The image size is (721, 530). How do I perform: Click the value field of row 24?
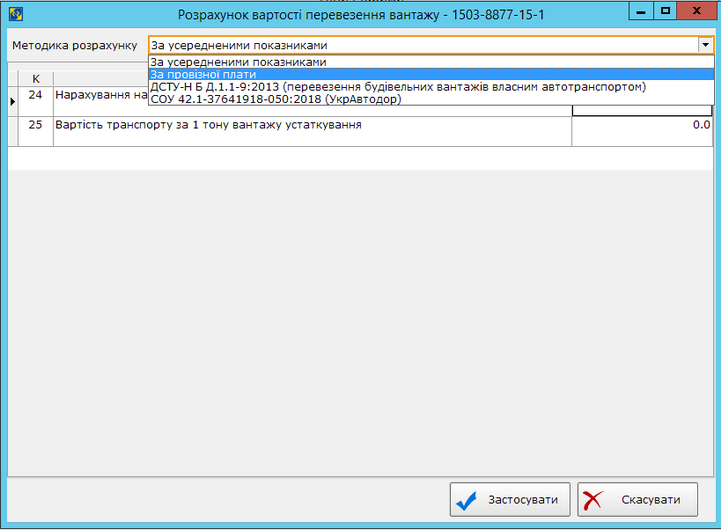click(641, 110)
